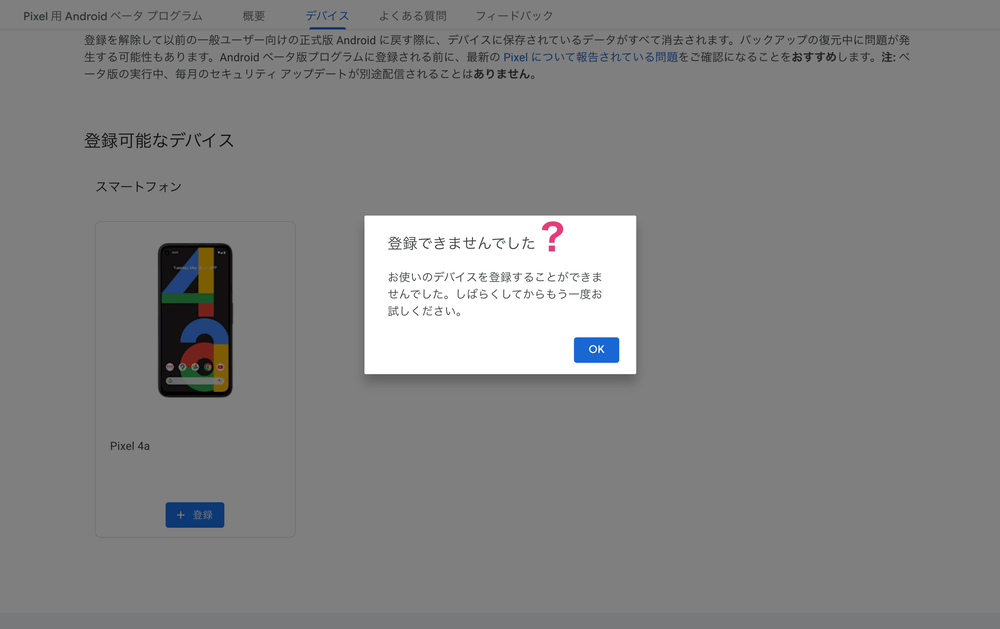Click the スマートフォン section heading

140,186
